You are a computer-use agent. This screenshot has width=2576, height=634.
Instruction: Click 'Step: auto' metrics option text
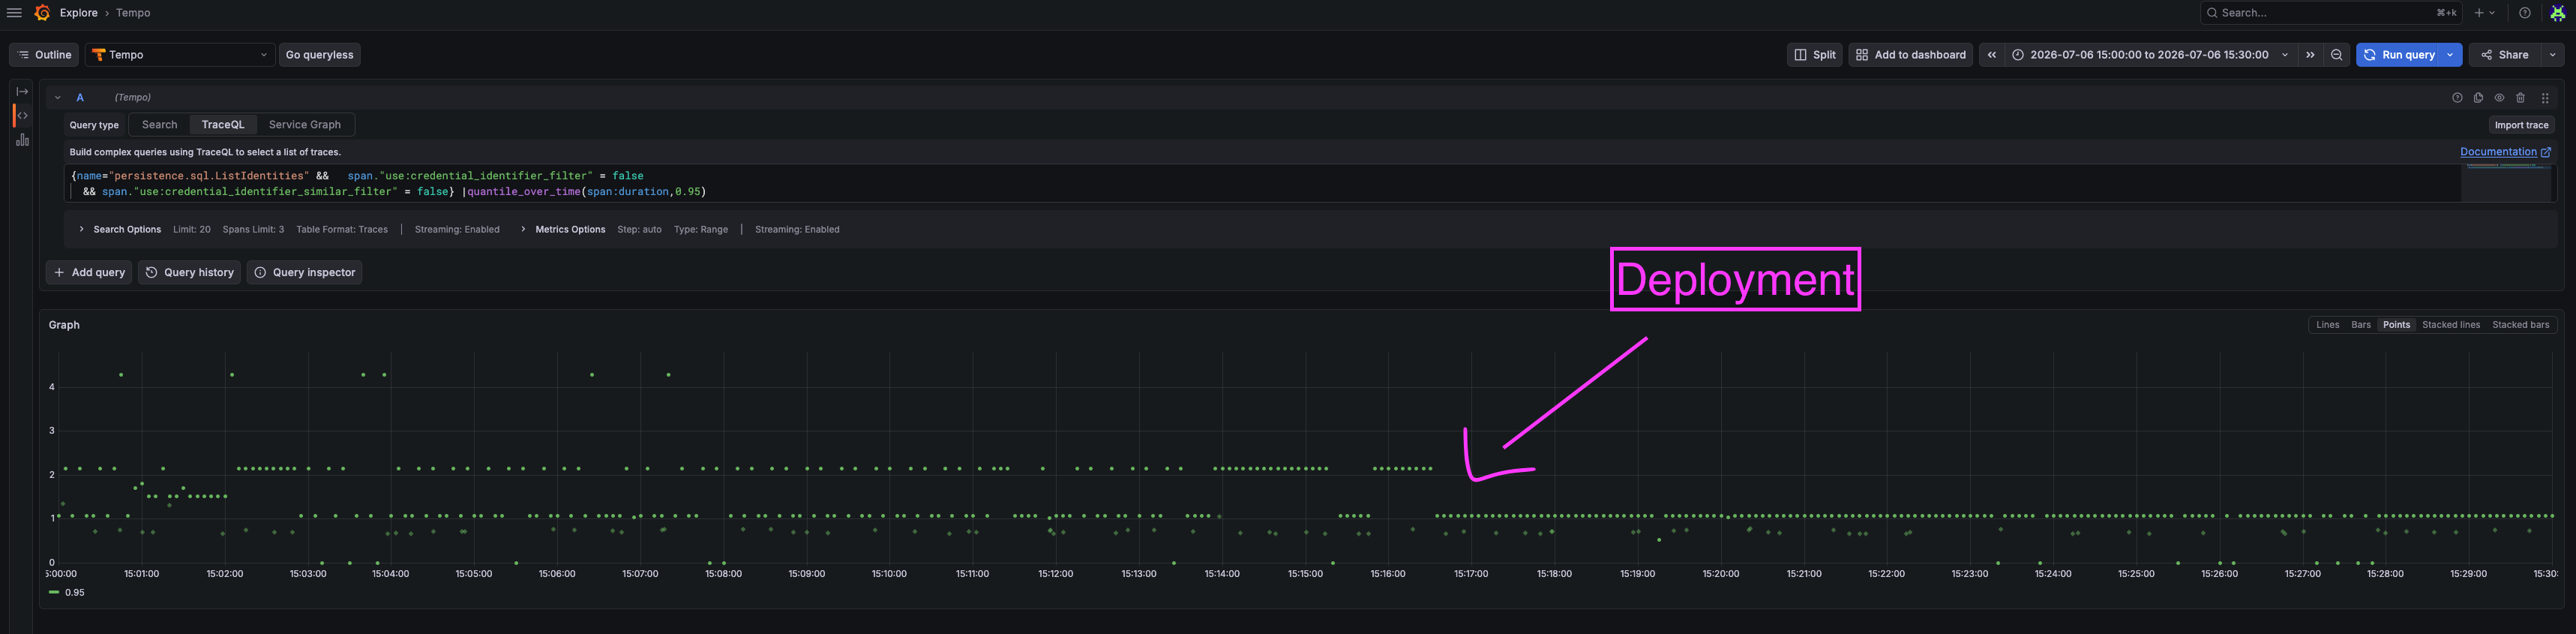(639, 230)
